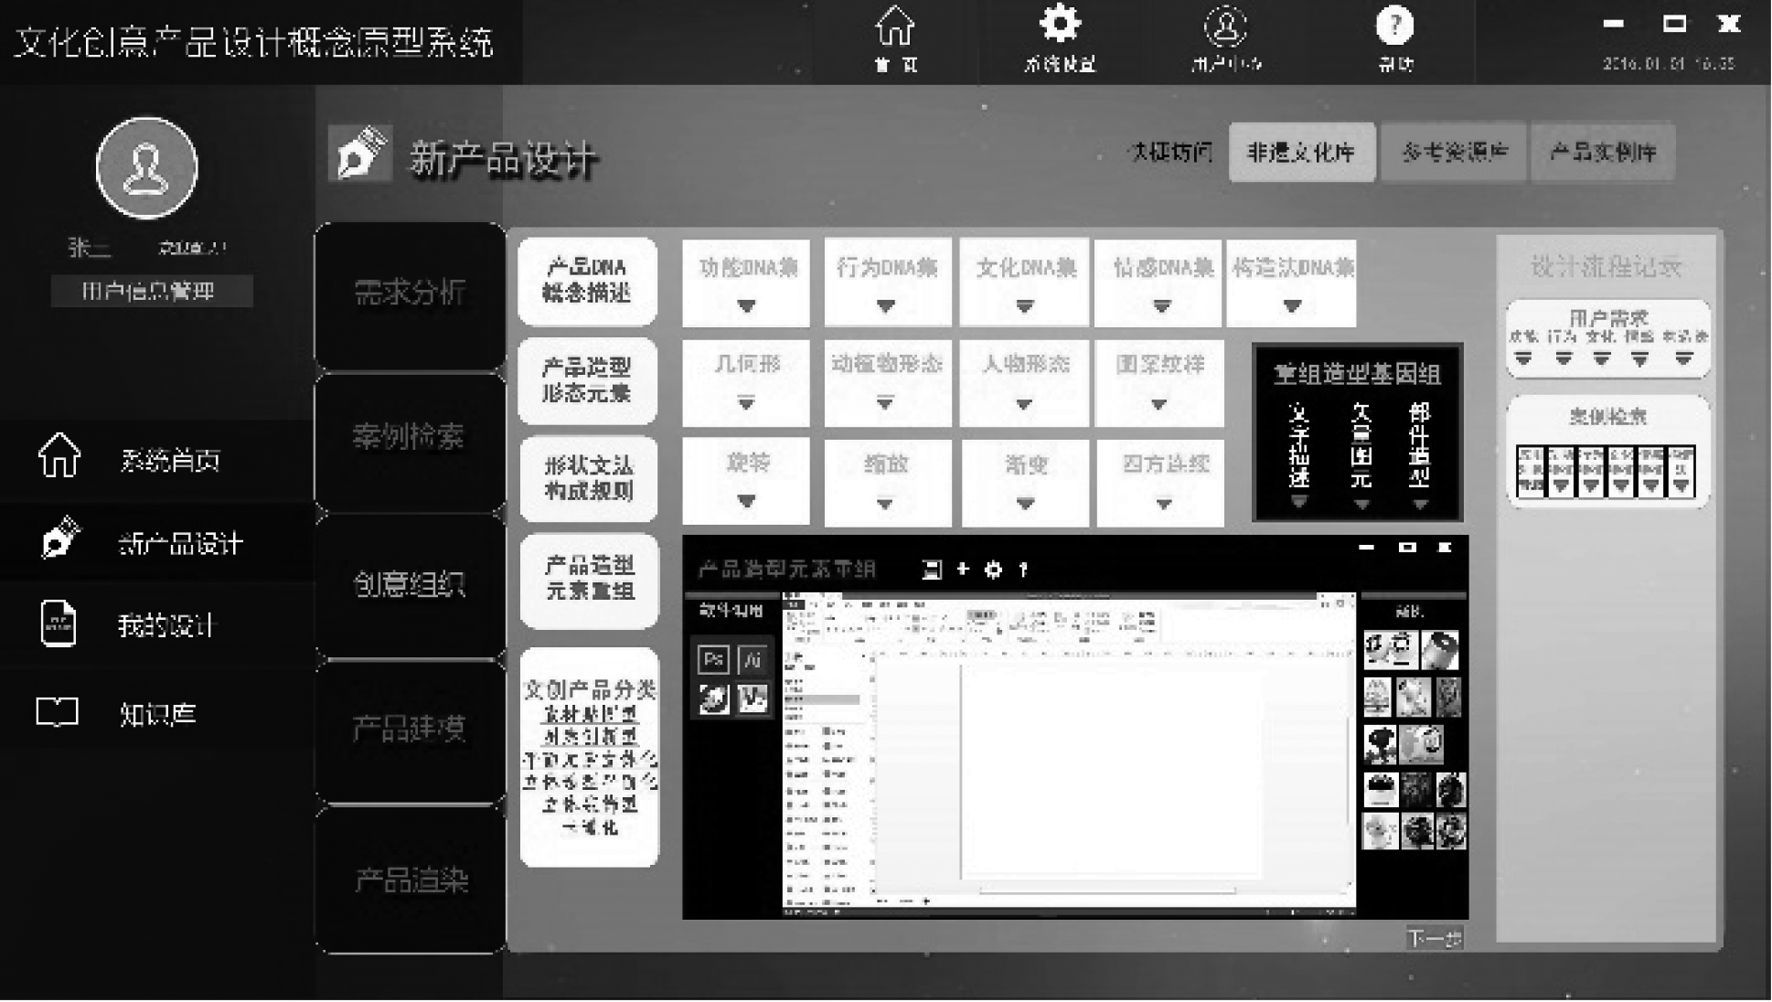Expand the 功能DNA集 dropdown
The height and width of the screenshot is (1002, 1772).
point(746,306)
